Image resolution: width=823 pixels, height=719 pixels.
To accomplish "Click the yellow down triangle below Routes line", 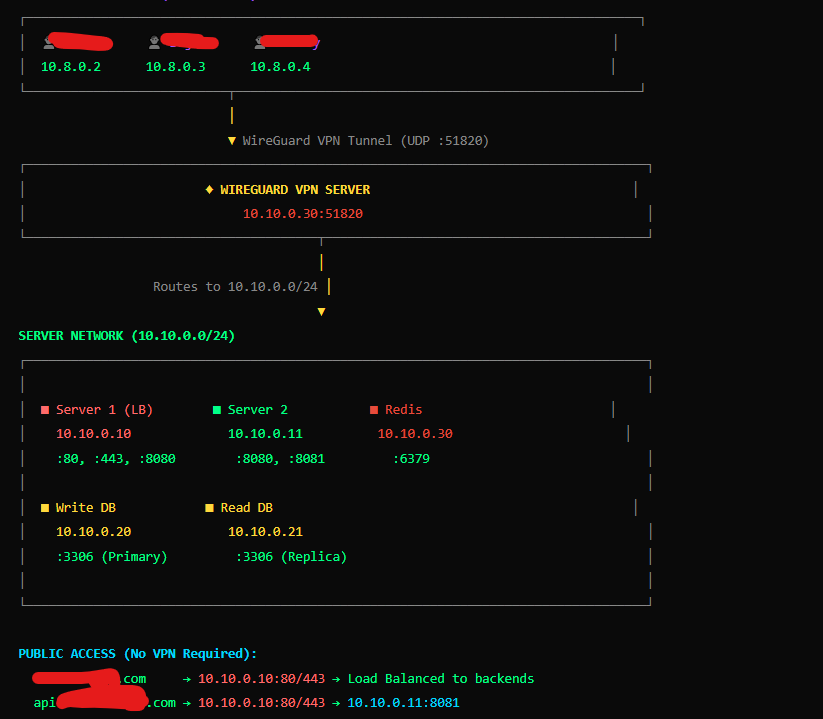I will click(321, 312).
